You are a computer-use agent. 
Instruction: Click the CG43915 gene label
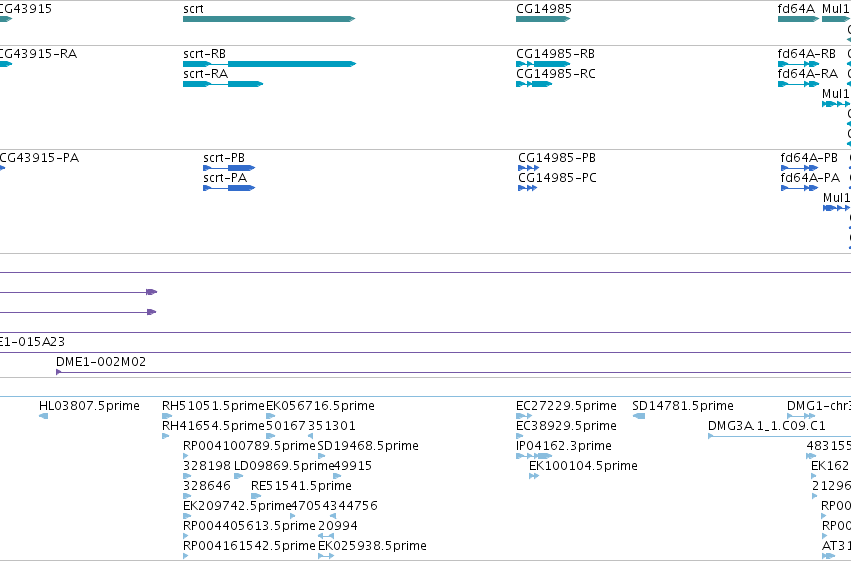tap(26, 9)
